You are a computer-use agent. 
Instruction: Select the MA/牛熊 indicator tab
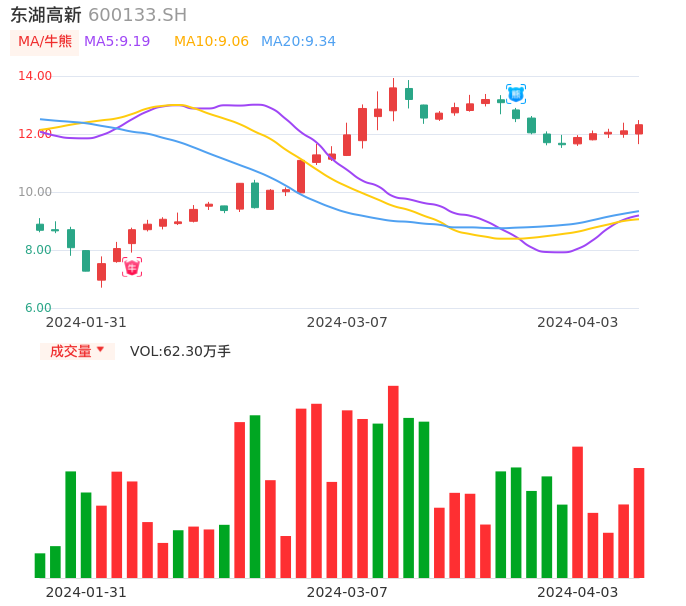pos(44,42)
